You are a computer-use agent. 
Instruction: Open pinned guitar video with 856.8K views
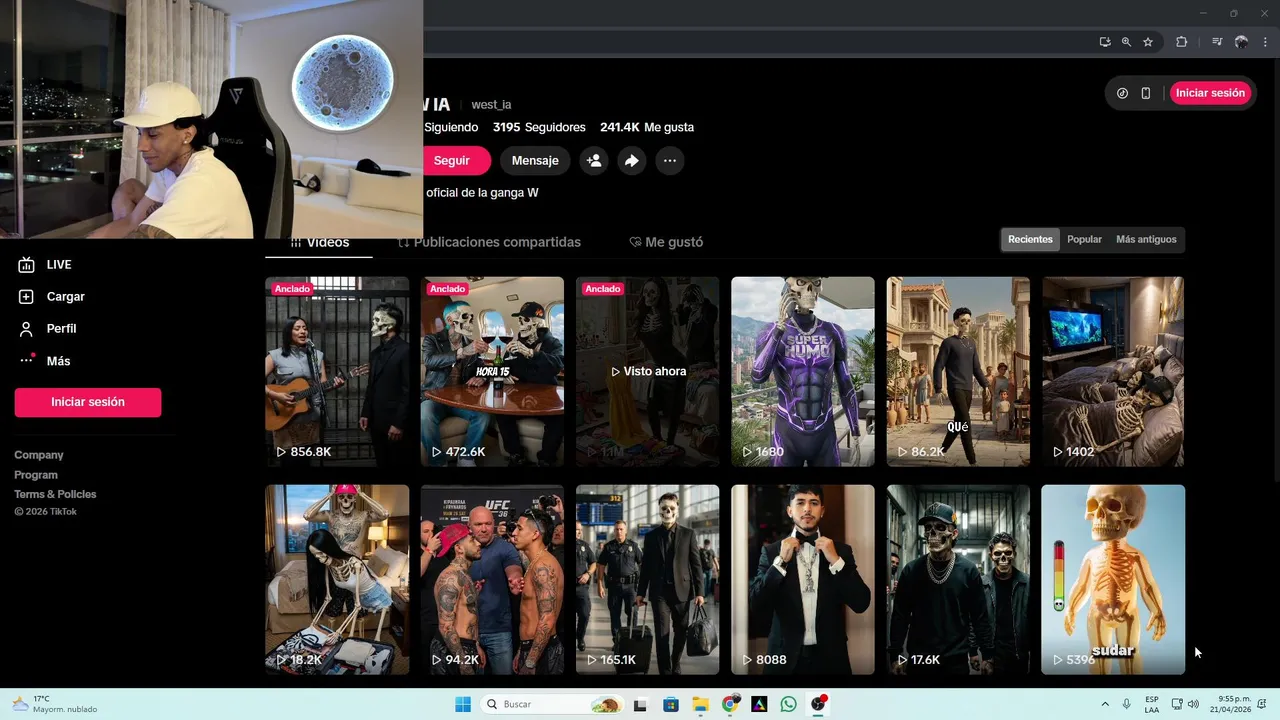pyautogui.click(x=337, y=372)
